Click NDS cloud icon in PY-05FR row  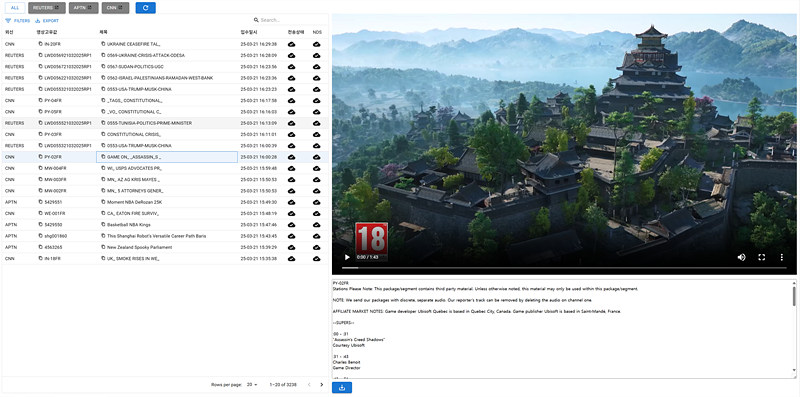(316, 112)
